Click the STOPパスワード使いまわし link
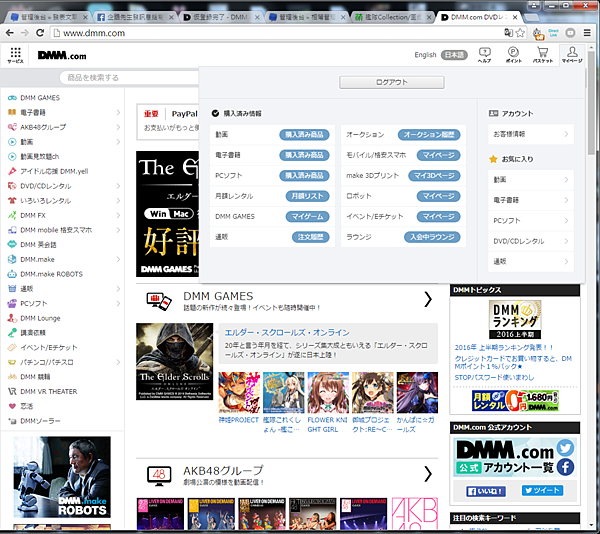The height and width of the screenshot is (534, 600). point(494,378)
